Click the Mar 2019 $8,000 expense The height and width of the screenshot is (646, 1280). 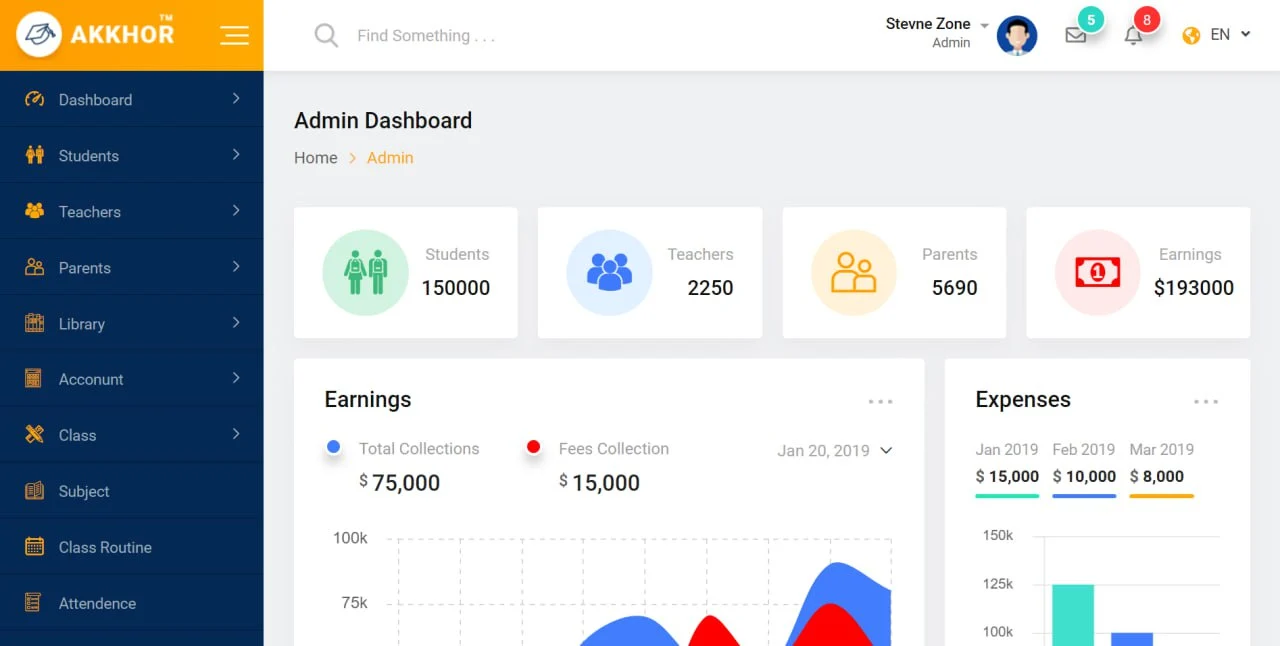click(1157, 477)
